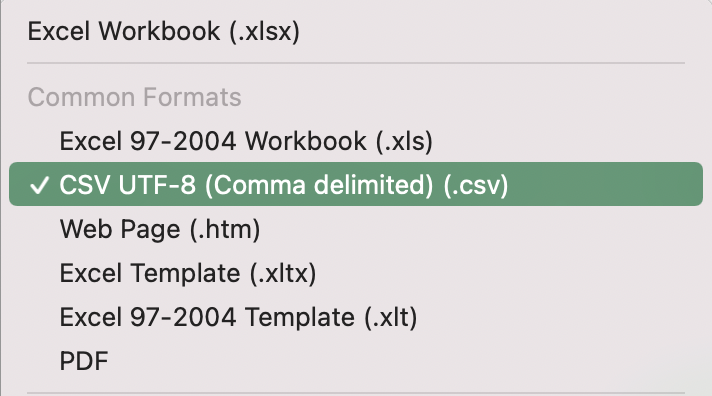Click the word Excel in Excel Template (.xltx)

pos(91,273)
